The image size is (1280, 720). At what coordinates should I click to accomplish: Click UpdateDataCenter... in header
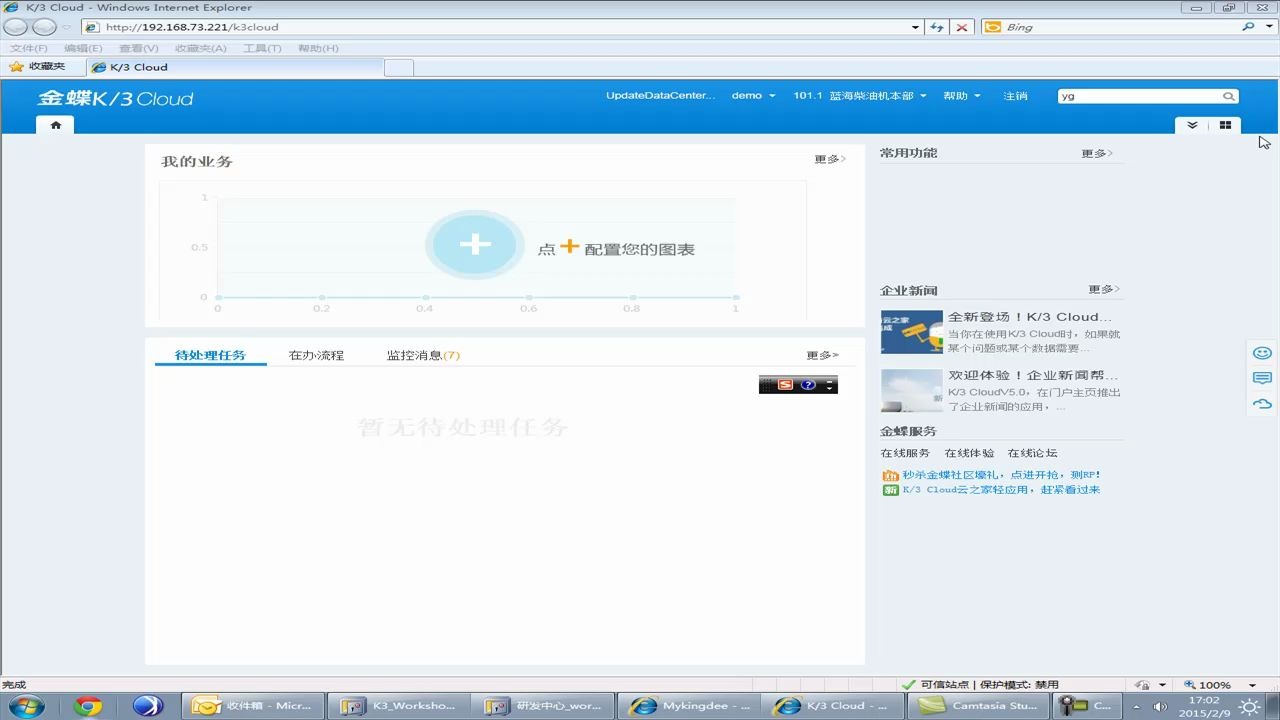[660, 96]
